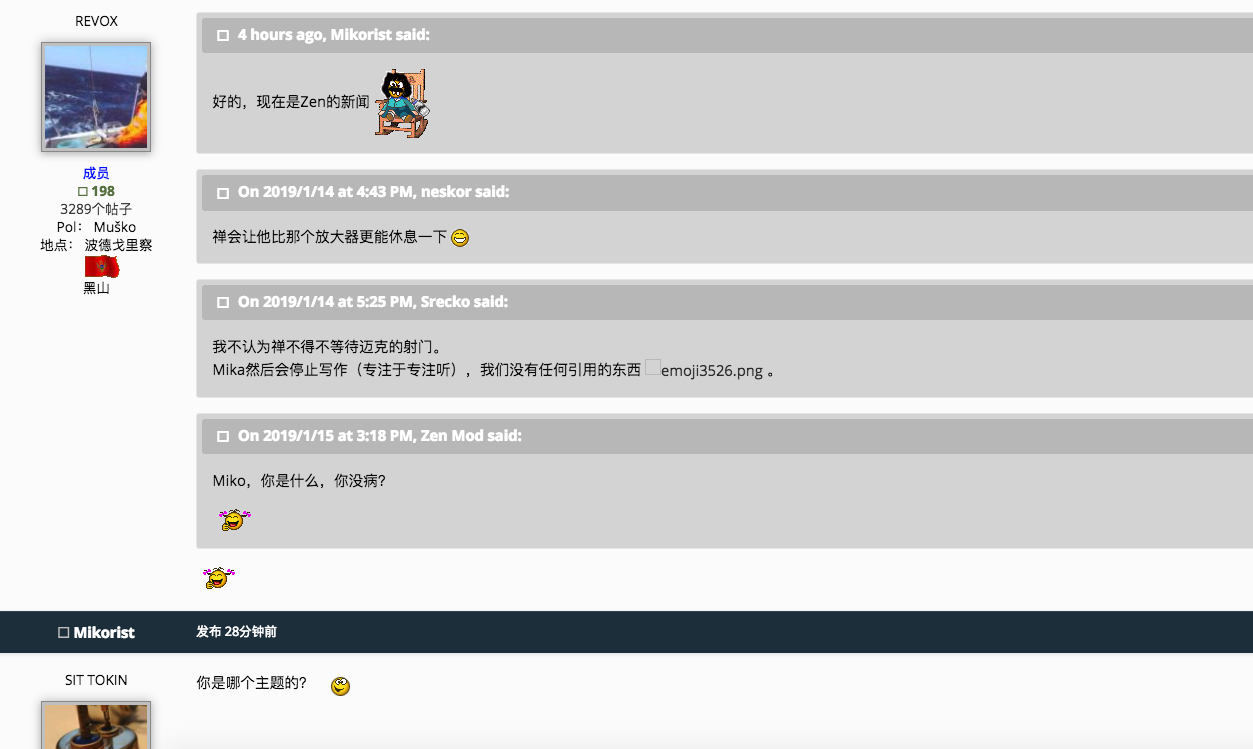Screen dimensions: 1253x749
Task: Open the Mikorist profile link in the dark bar
Action: pos(104,632)
